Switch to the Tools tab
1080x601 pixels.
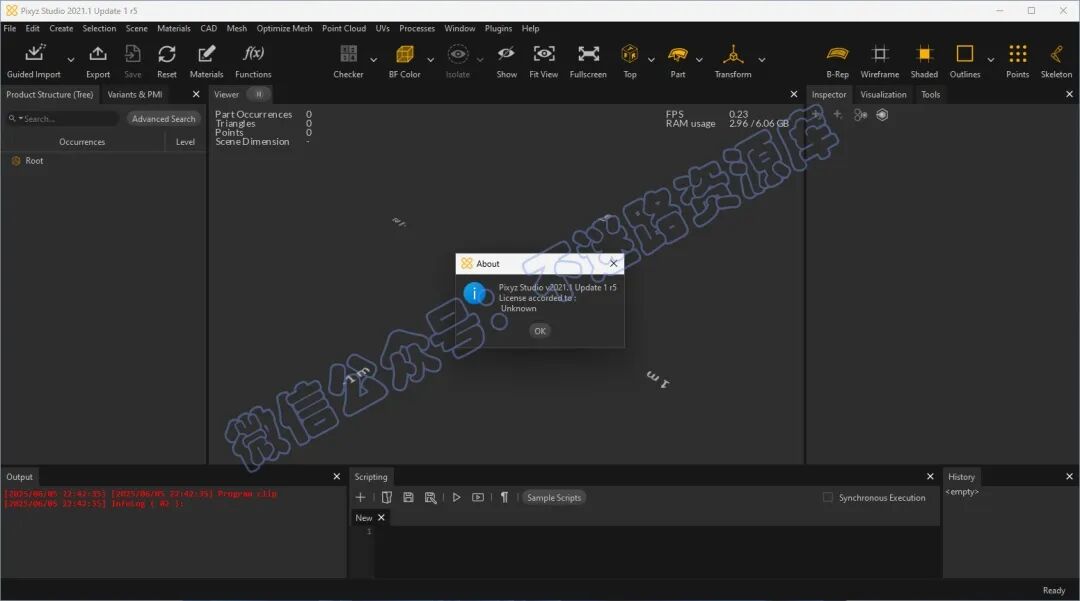931,94
